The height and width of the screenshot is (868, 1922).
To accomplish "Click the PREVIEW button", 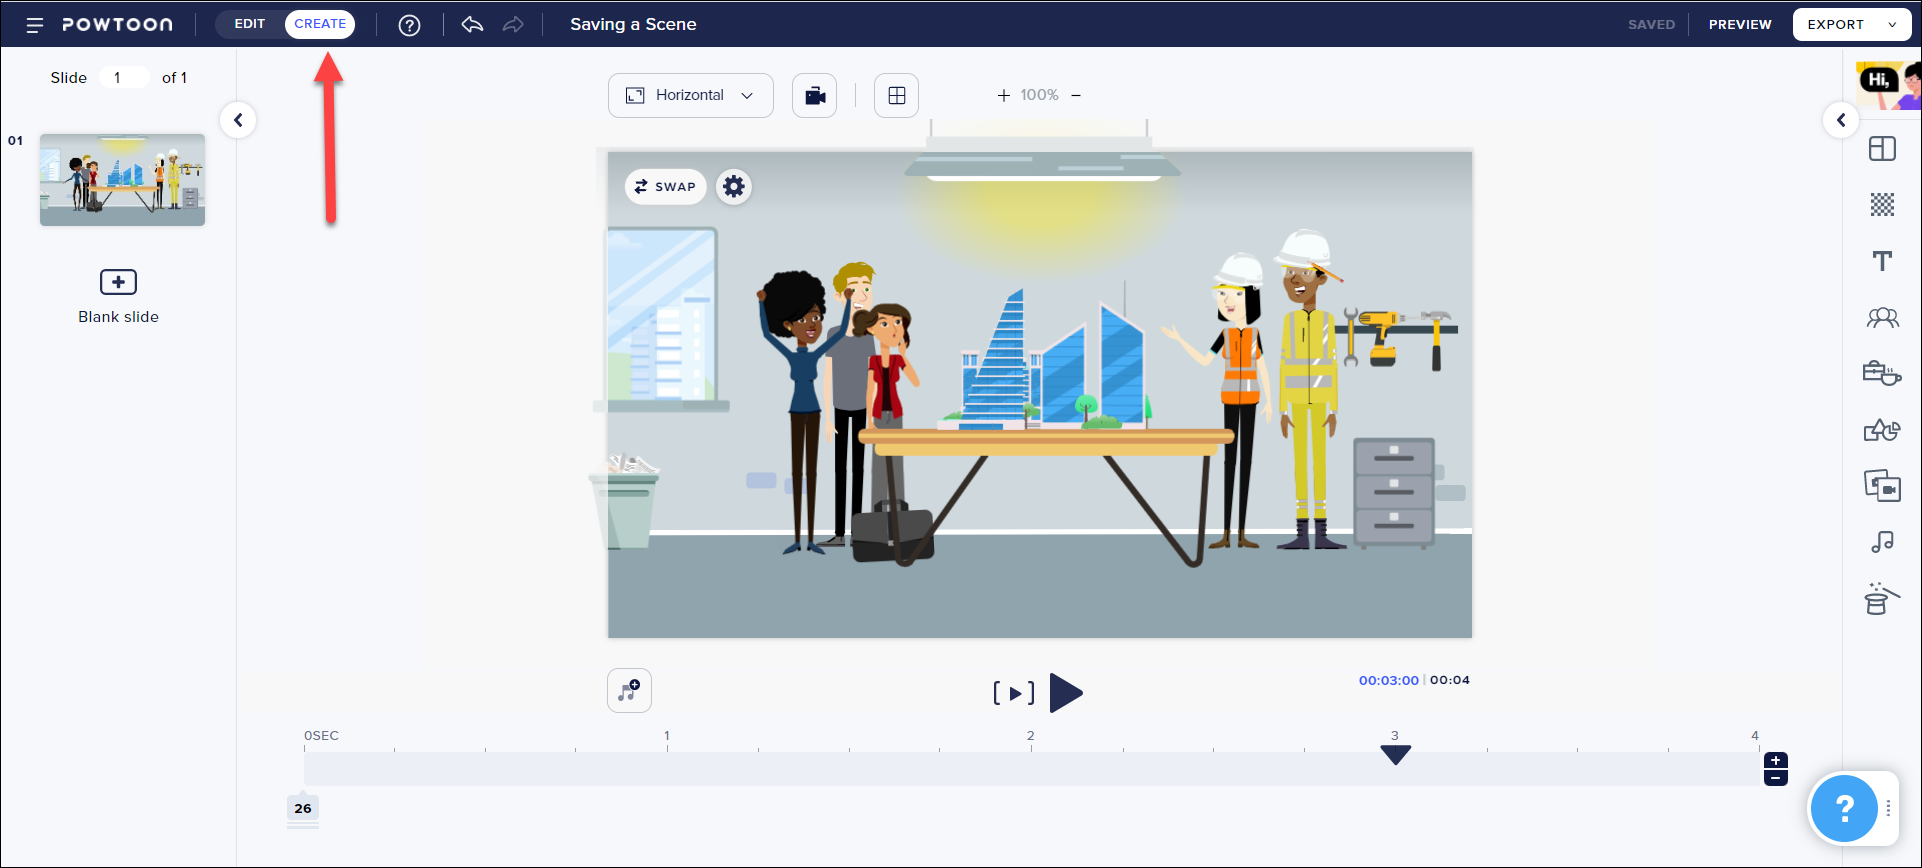I will click(1740, 24).
